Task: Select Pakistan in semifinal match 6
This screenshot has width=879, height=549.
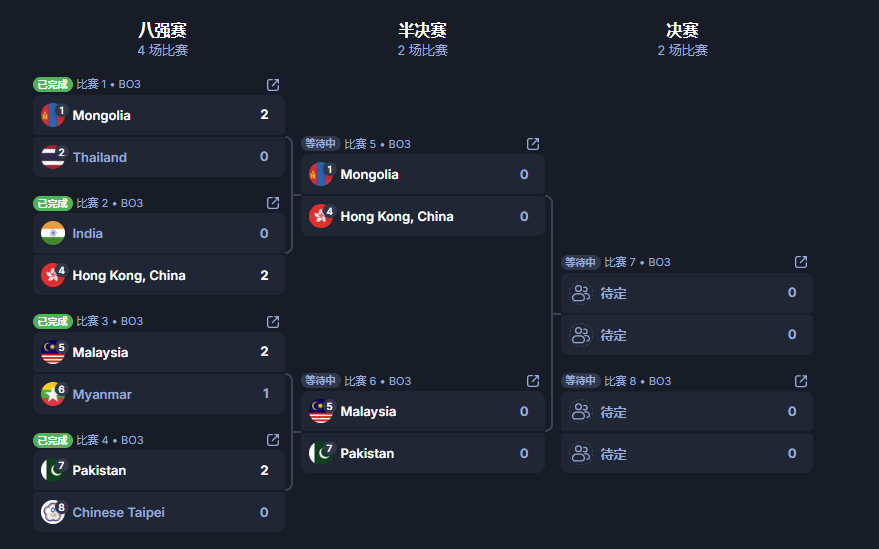Action: [423, 453]
